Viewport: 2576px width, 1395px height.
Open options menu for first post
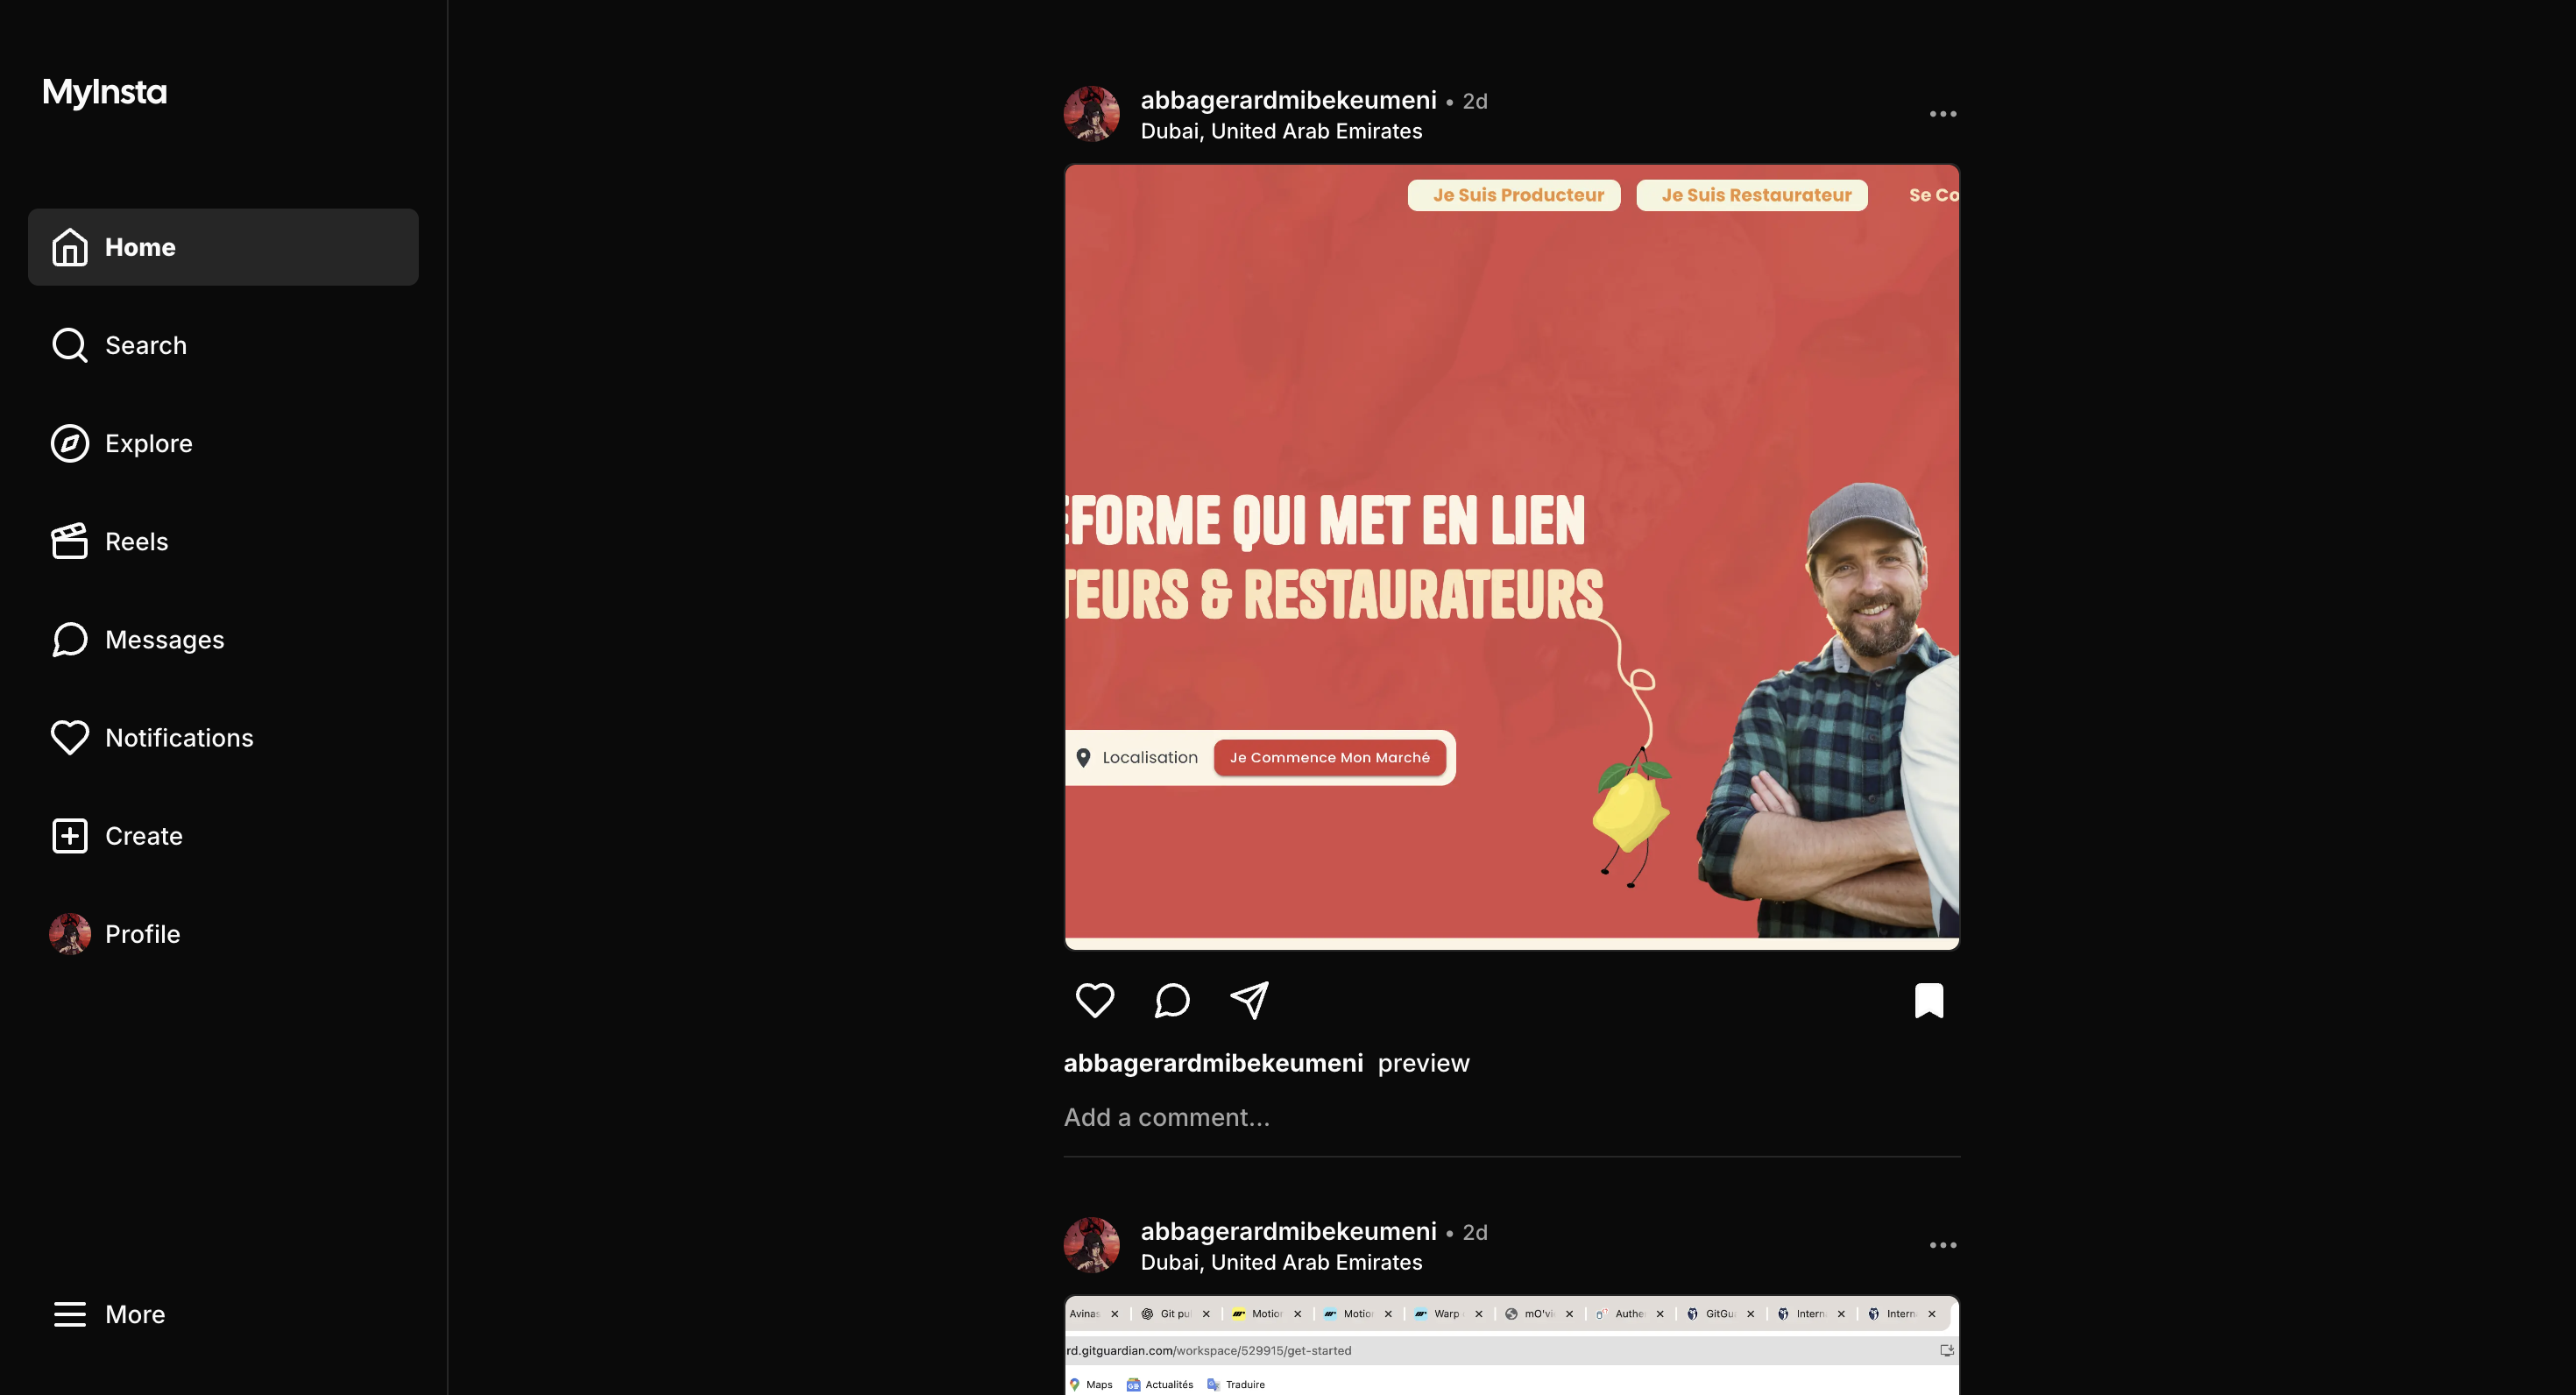1942,114
